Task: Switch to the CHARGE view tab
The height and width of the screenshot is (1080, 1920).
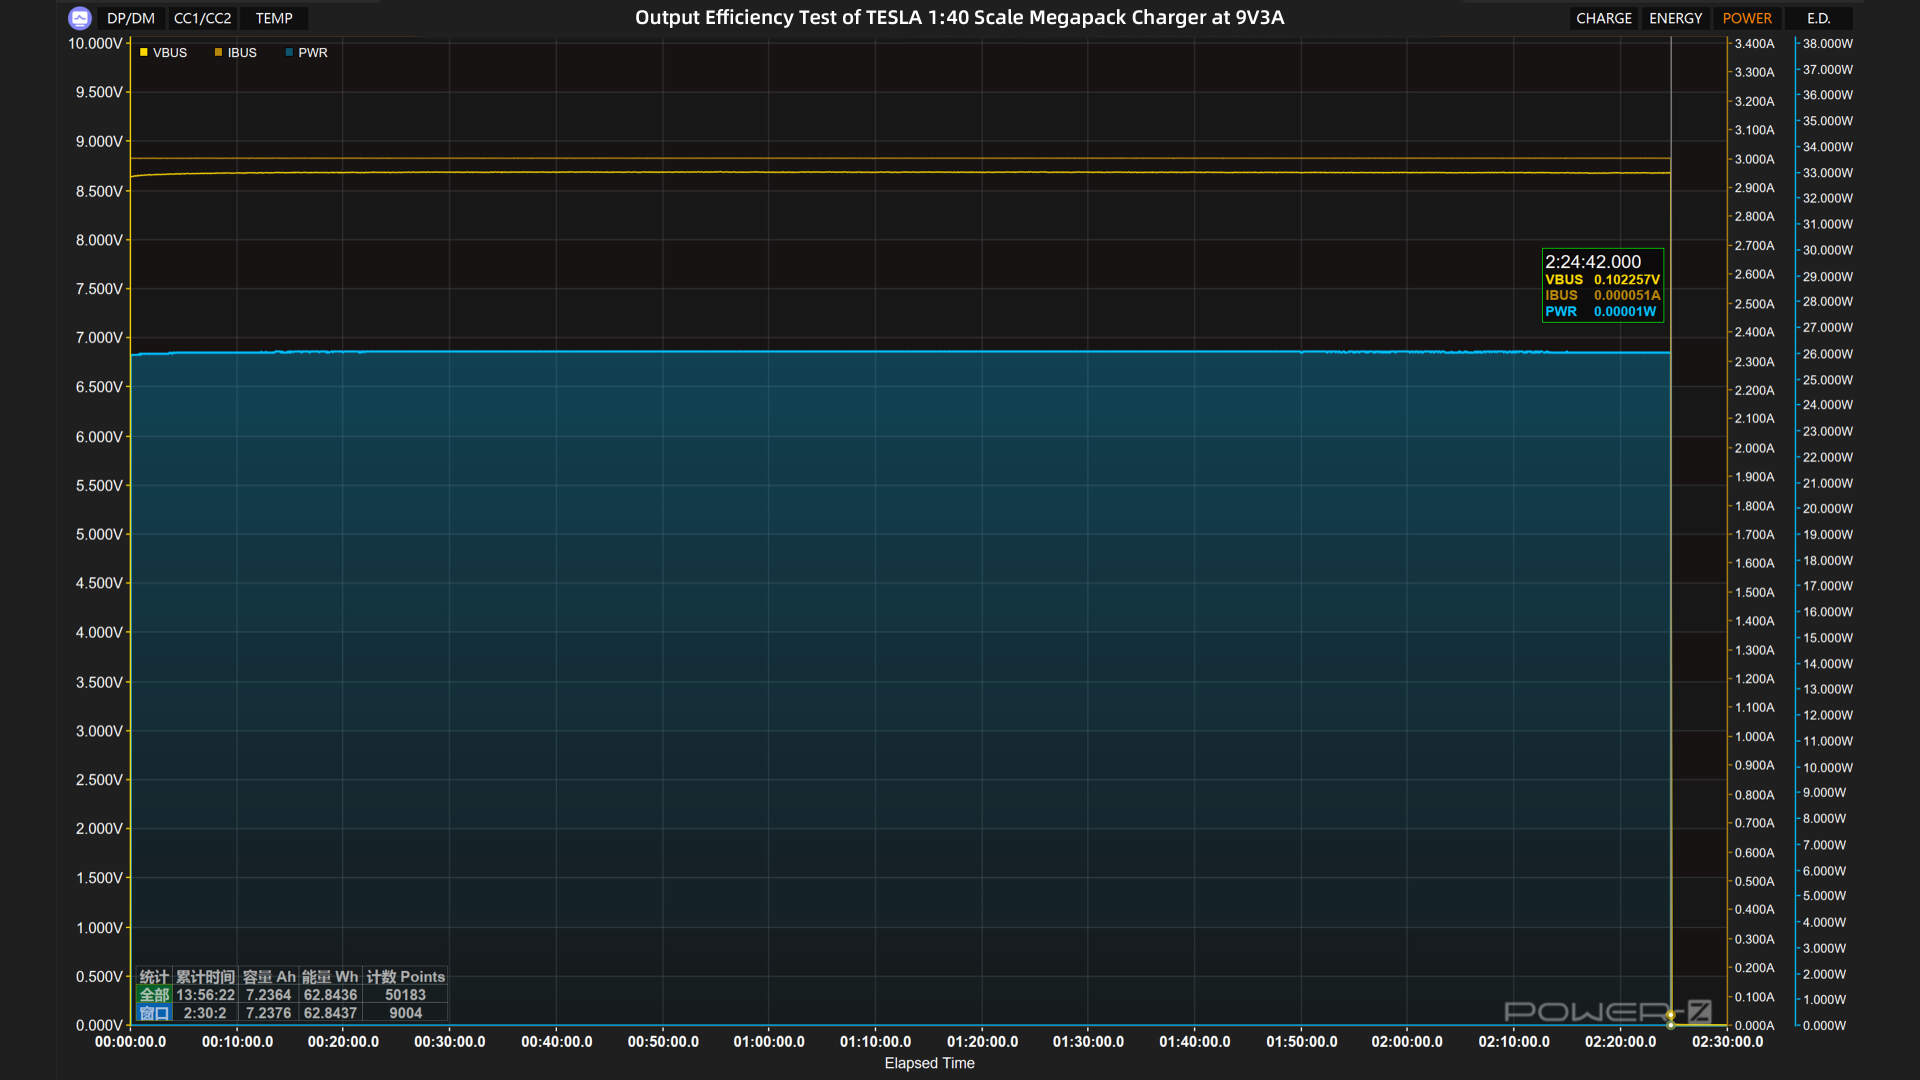Action: (x=1604, y=18)
